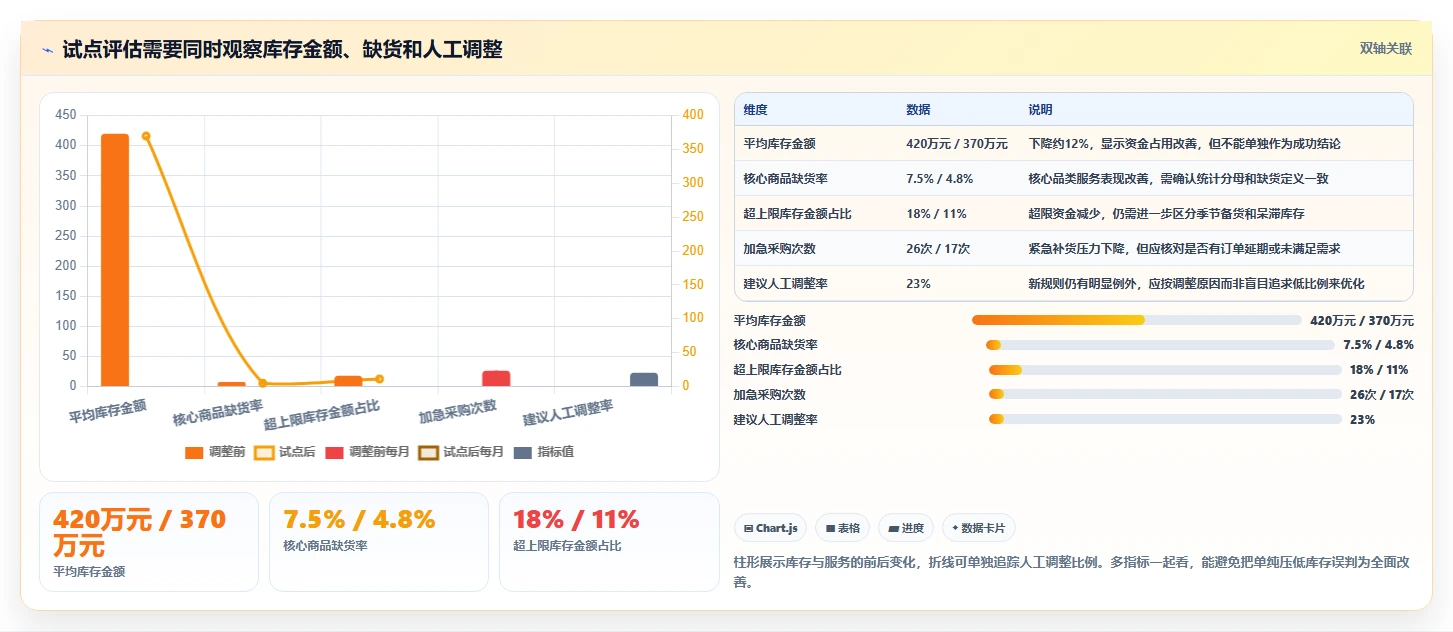Select the 进度 tag

tap(906, 528)
